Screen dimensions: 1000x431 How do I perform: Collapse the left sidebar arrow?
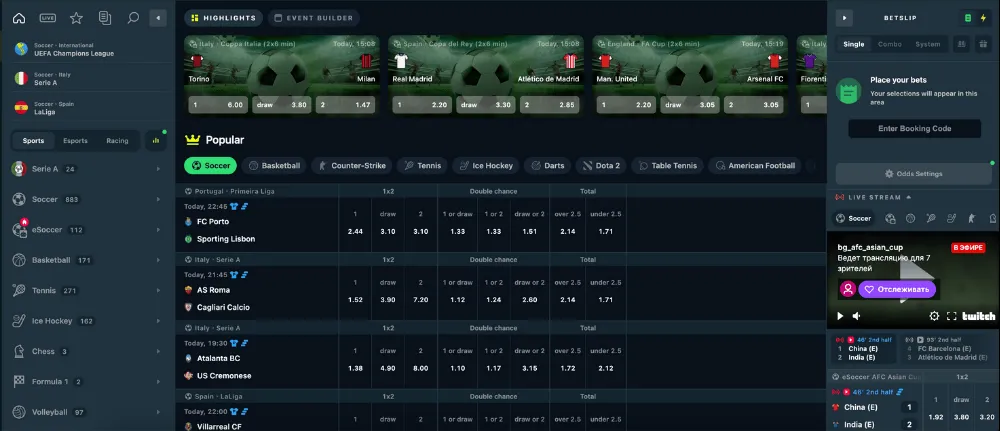click(x=157, y=18)
